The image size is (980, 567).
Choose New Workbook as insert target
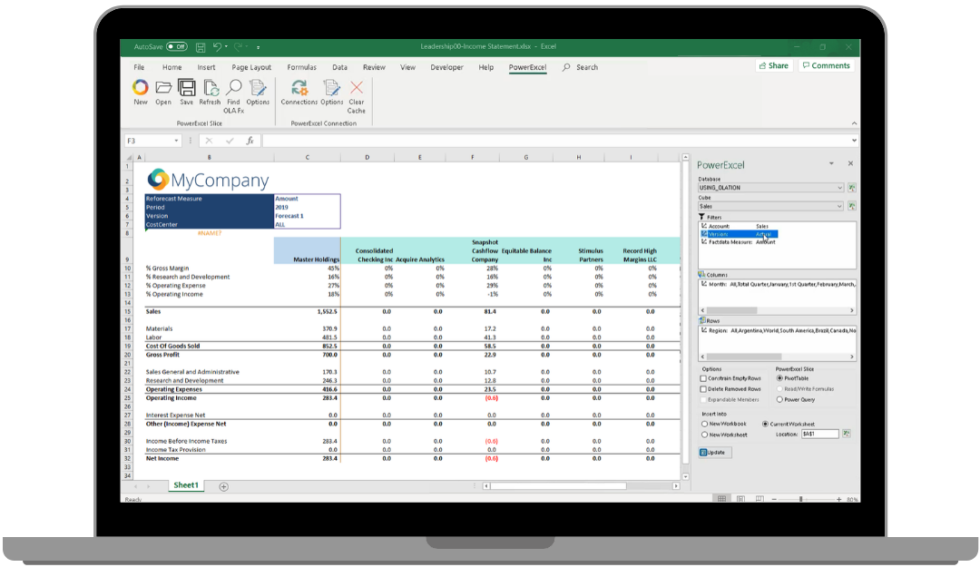pyautogui.click(x=703, y=423)
